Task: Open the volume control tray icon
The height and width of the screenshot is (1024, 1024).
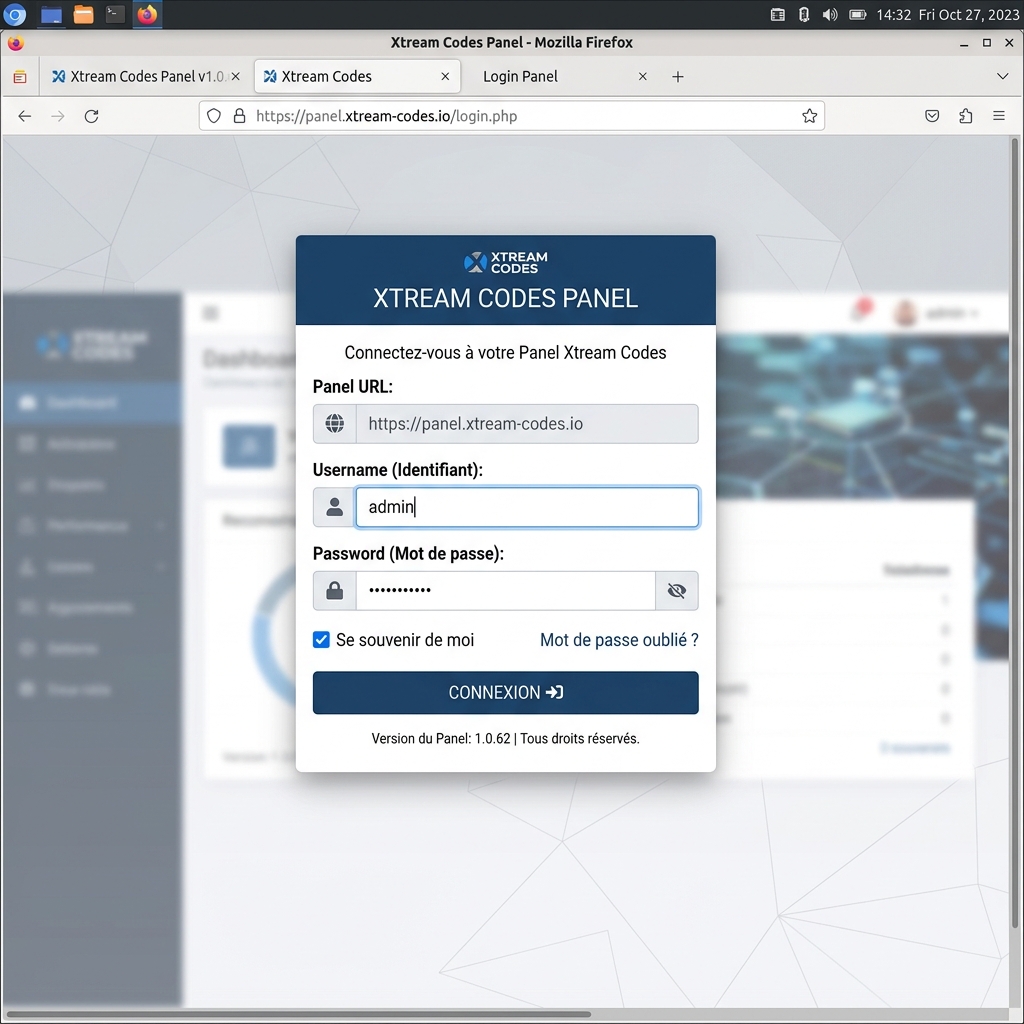Action: tap(829, 15)
